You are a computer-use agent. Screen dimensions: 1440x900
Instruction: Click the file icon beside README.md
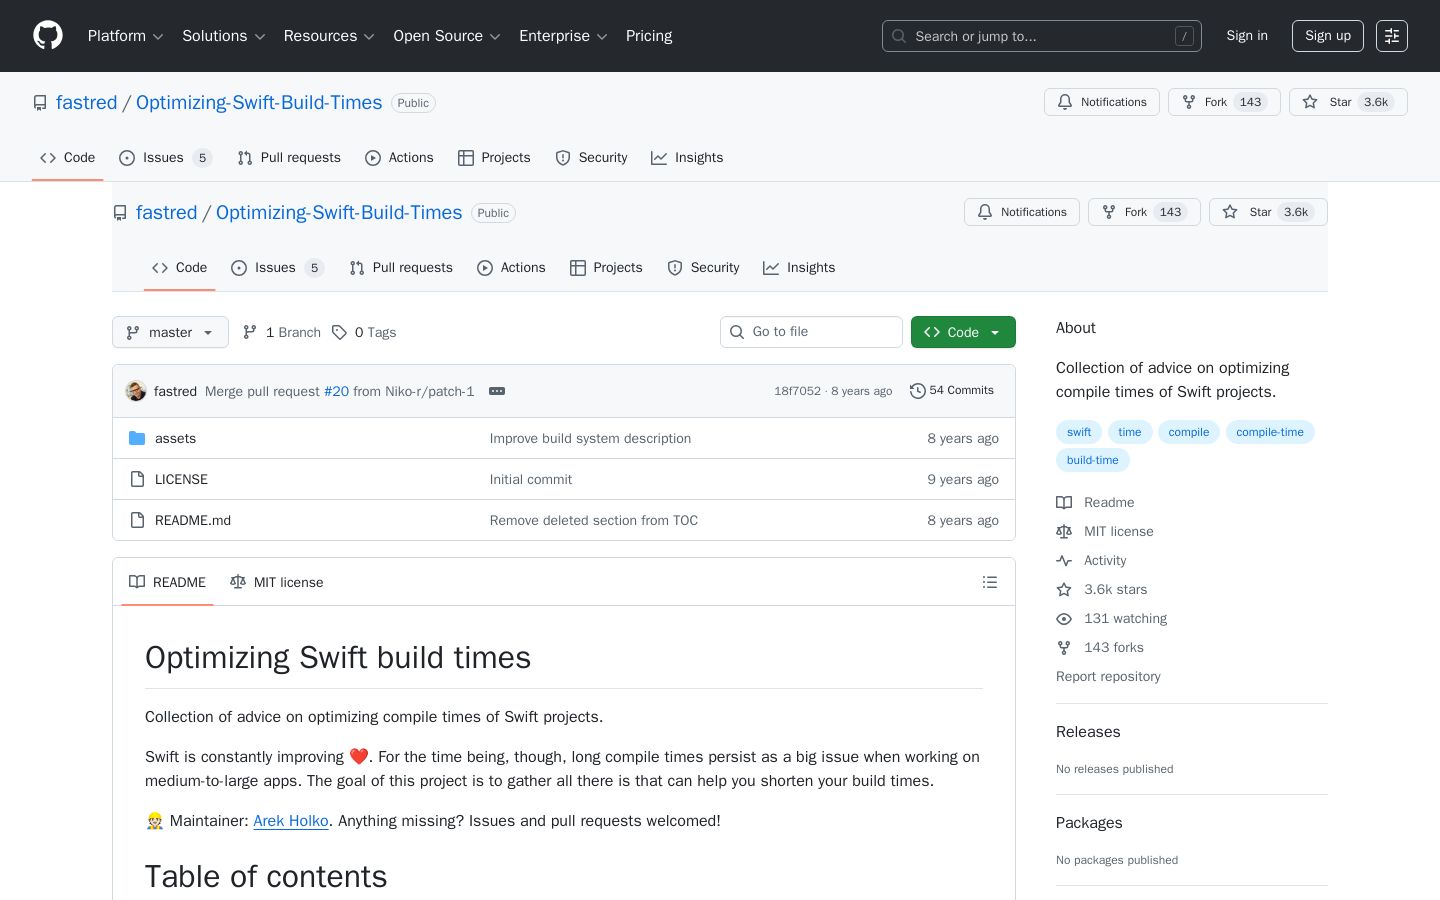pos(137,520)
